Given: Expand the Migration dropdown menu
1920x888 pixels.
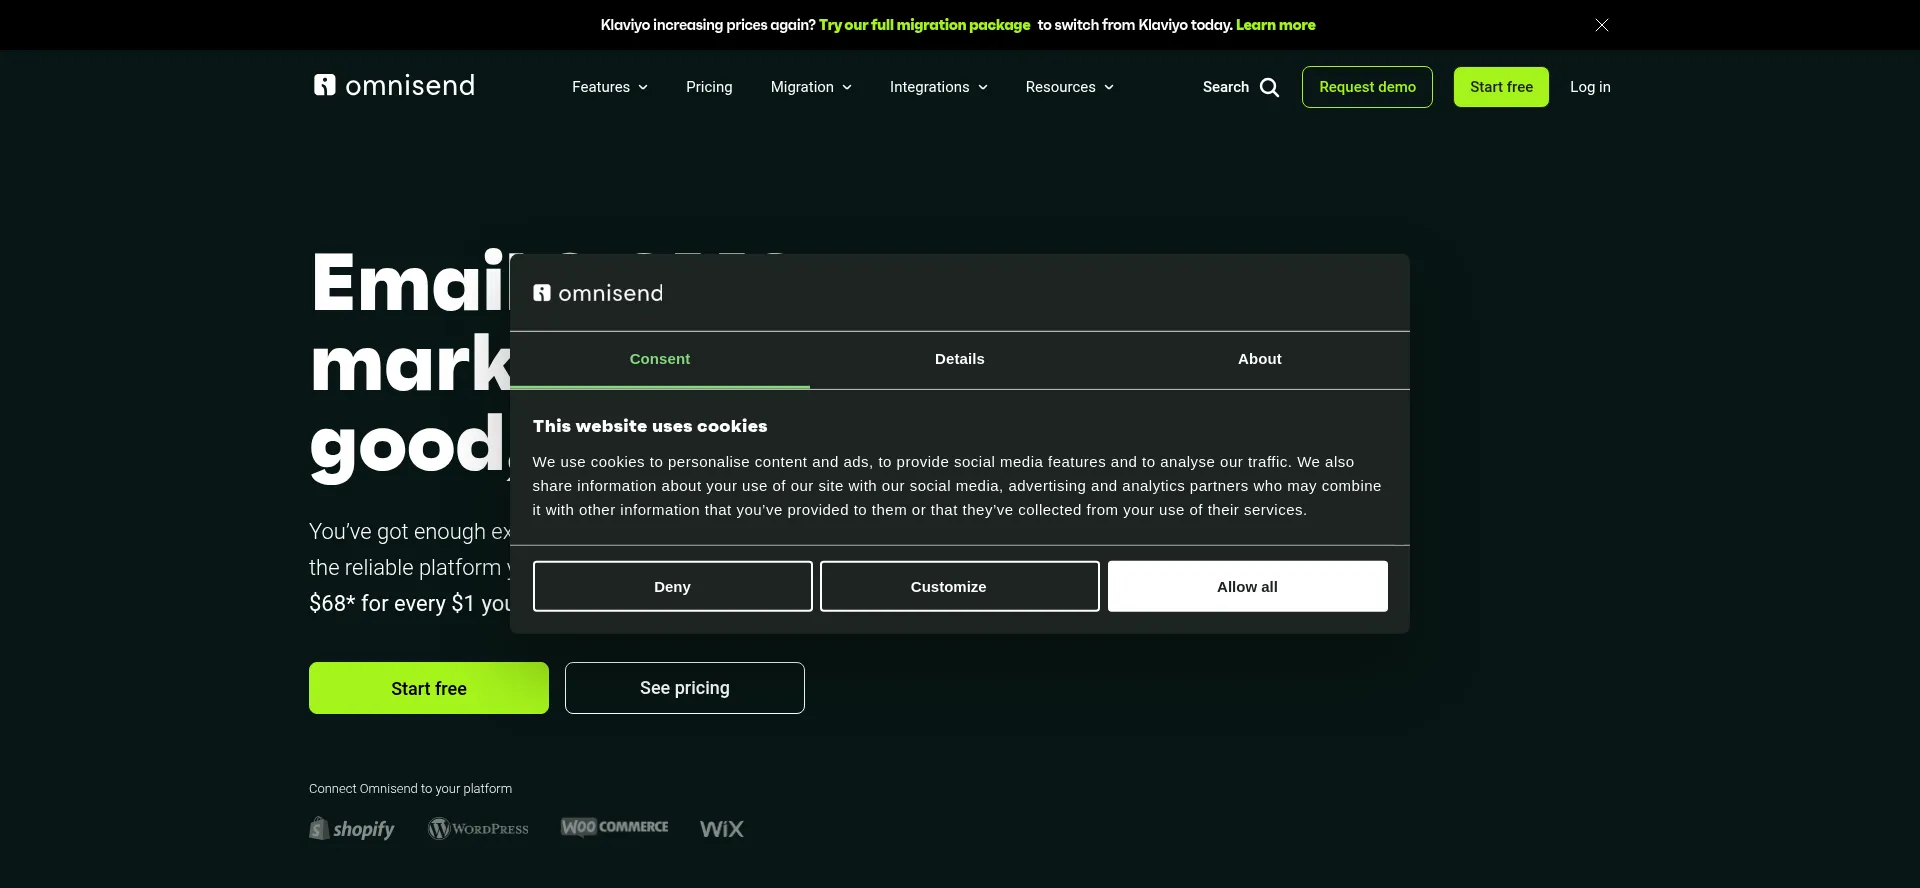Looking at the screenshot, I should point(810,87).
